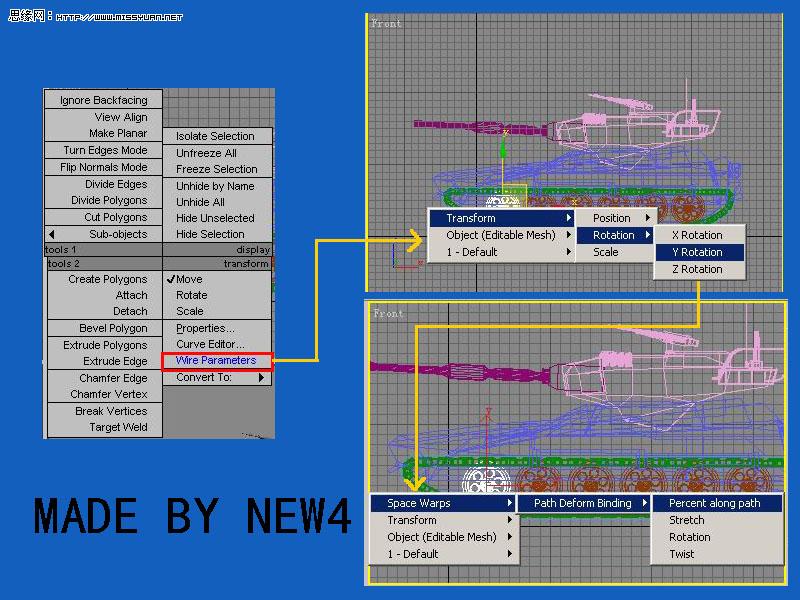Click the Front viewport label in upper view
This screenshot has height=600, width=800.
point(386,23)
